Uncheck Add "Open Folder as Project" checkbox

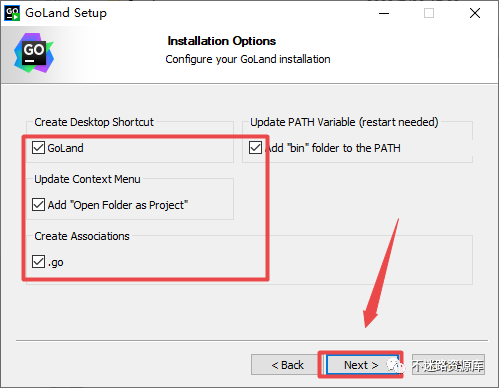pos(38,205)
